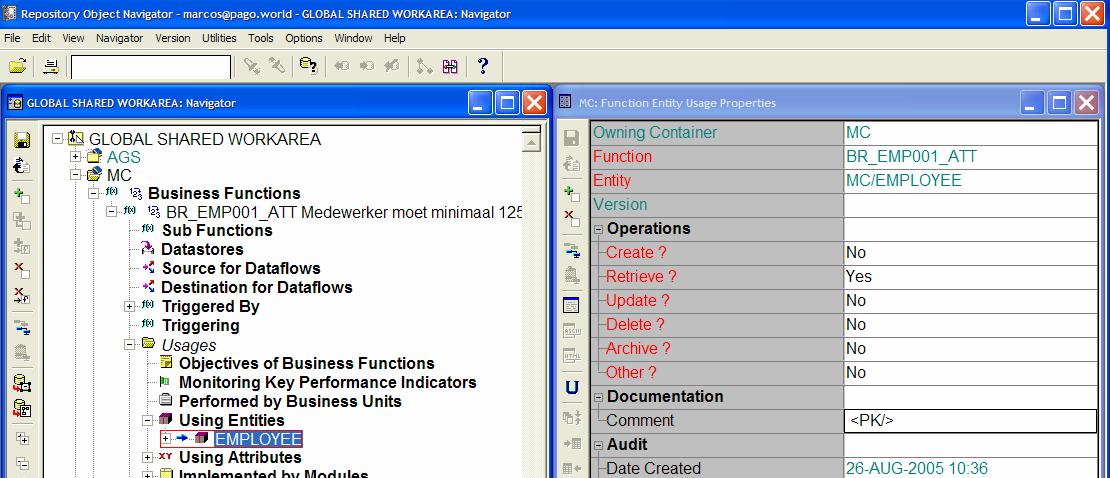Click pin properties icon in Properties side toolbar
Image resolution: width=1110 pixels, height=478 pixels.
[x=572, y=249]
